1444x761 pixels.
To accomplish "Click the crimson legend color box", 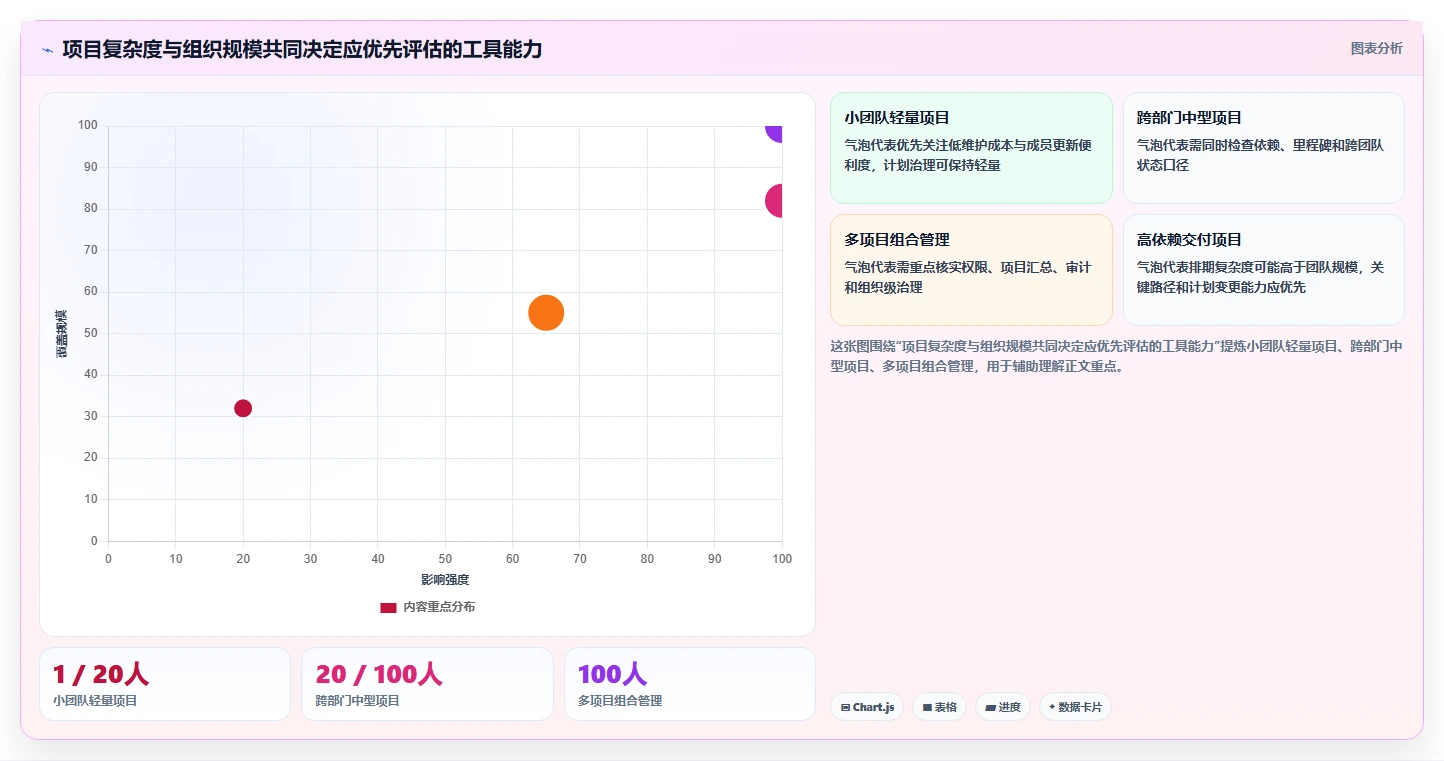I will point(388,607).
